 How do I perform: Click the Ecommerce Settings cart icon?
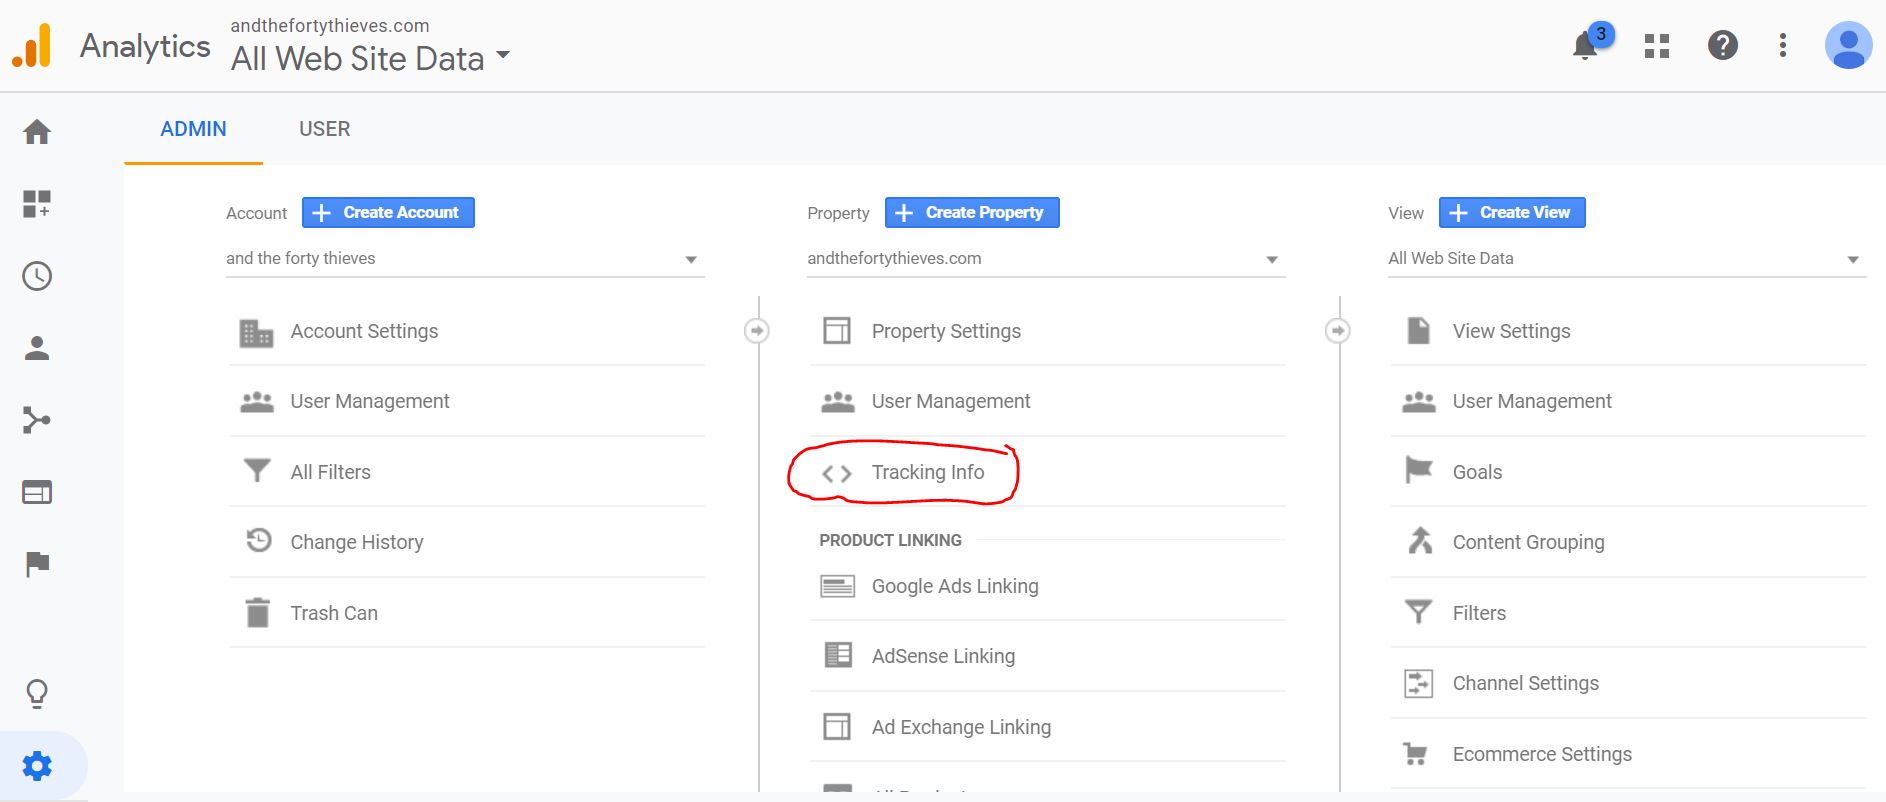pos(1416,754)
